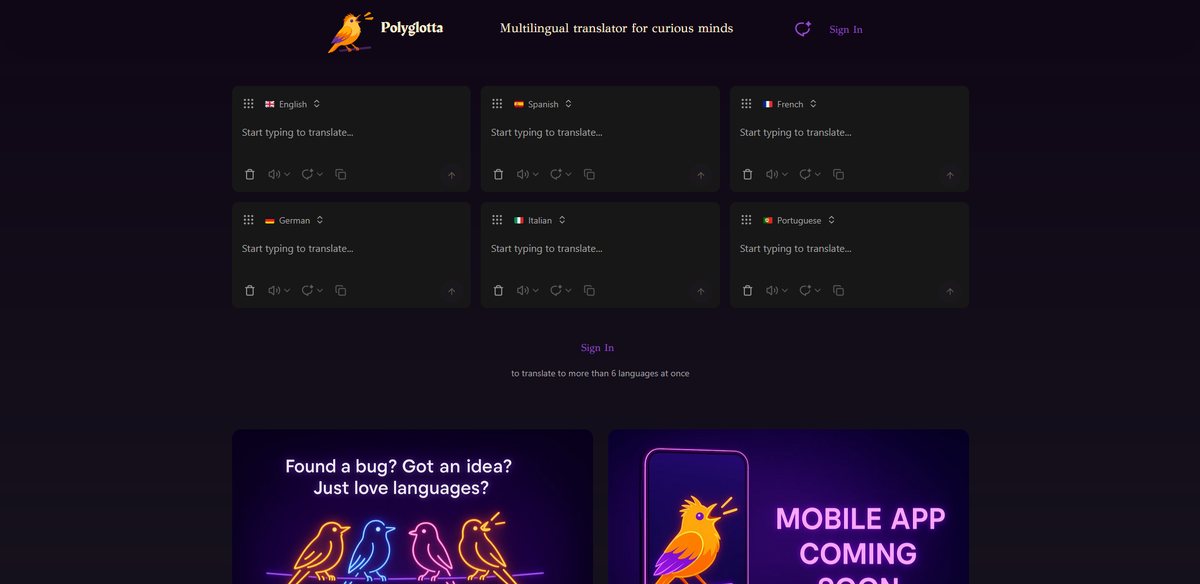Image resolution: width=1200 pixels, height=584 pixels.
Task: Click the Sign In link below the translation panels
Action: (x=598, y=348)
